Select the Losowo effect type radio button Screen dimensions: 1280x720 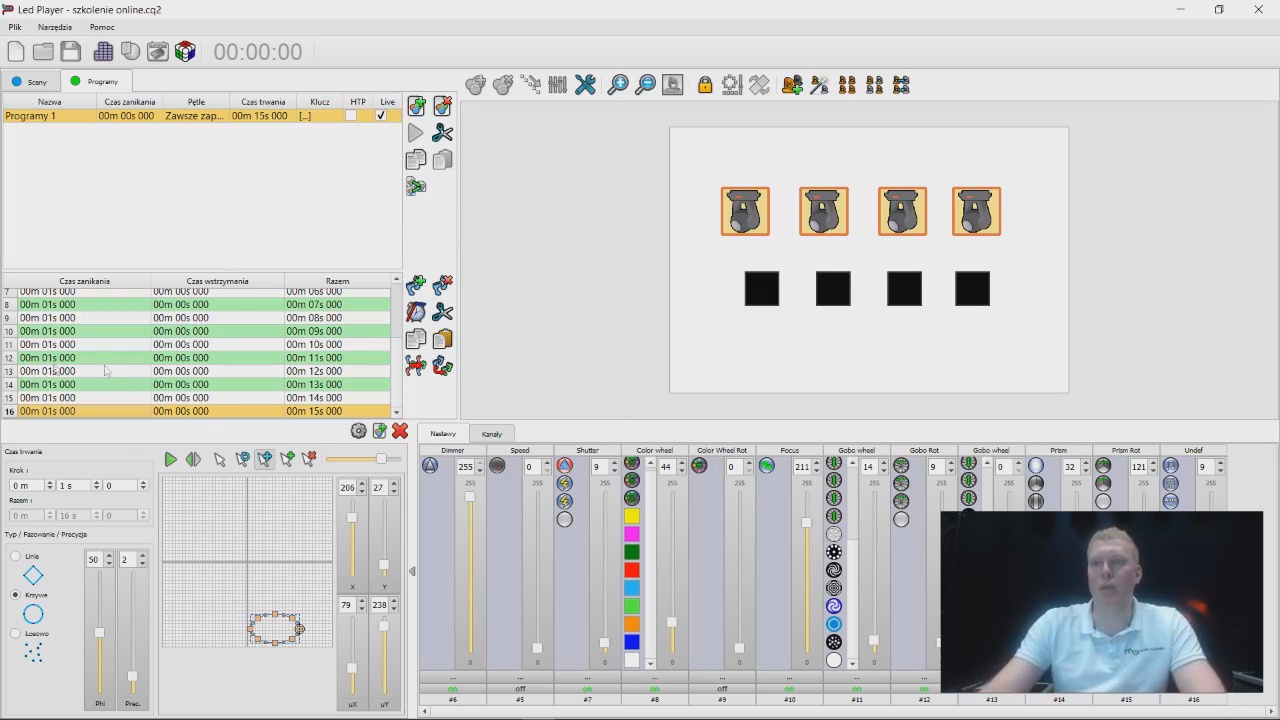pos(15,634)
